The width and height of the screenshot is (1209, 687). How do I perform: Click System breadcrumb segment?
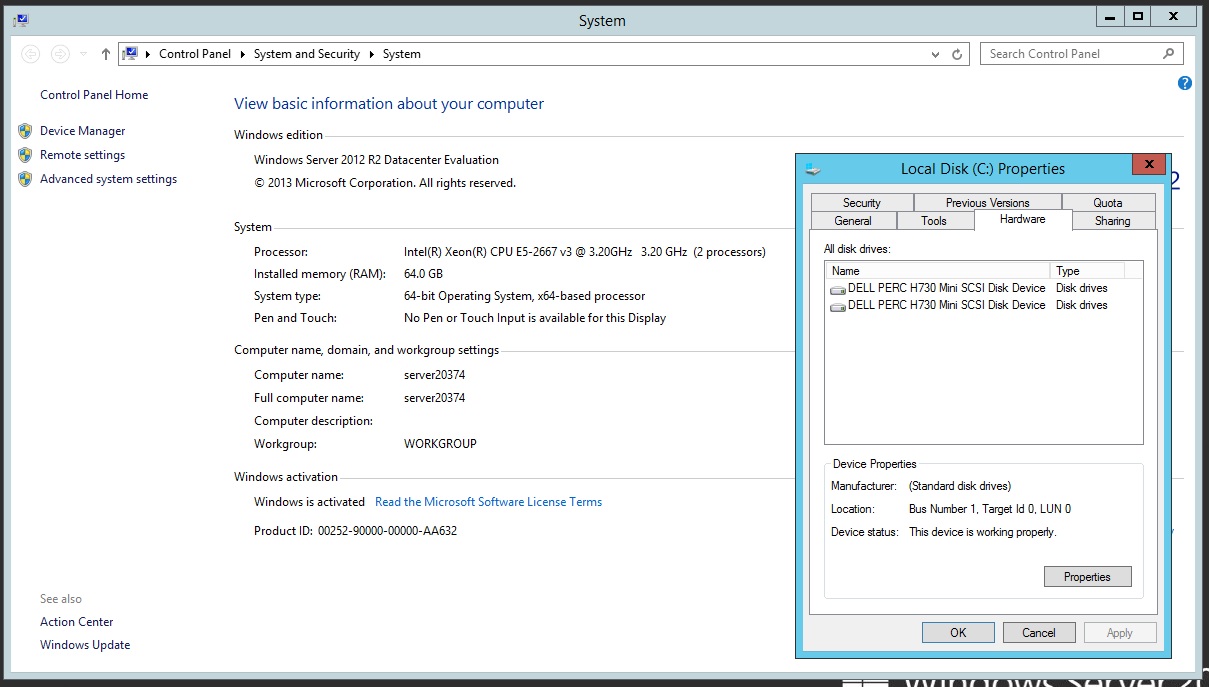coord(401,54)
